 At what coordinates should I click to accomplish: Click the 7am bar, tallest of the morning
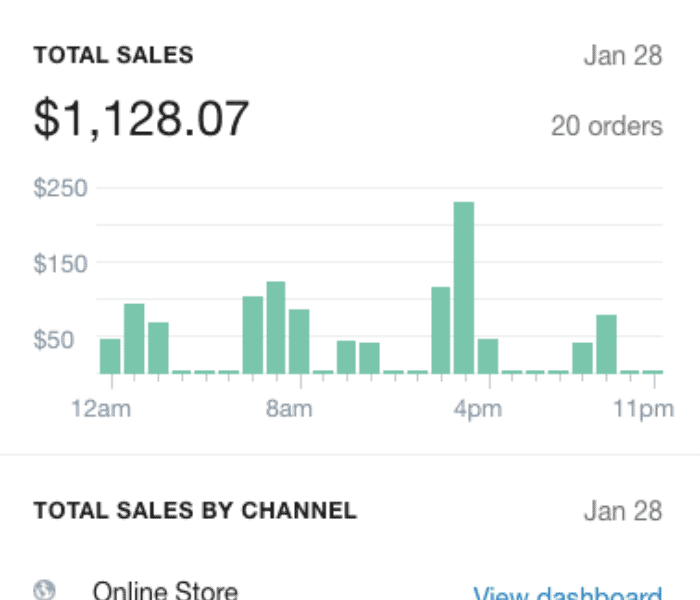click(276, 327)
